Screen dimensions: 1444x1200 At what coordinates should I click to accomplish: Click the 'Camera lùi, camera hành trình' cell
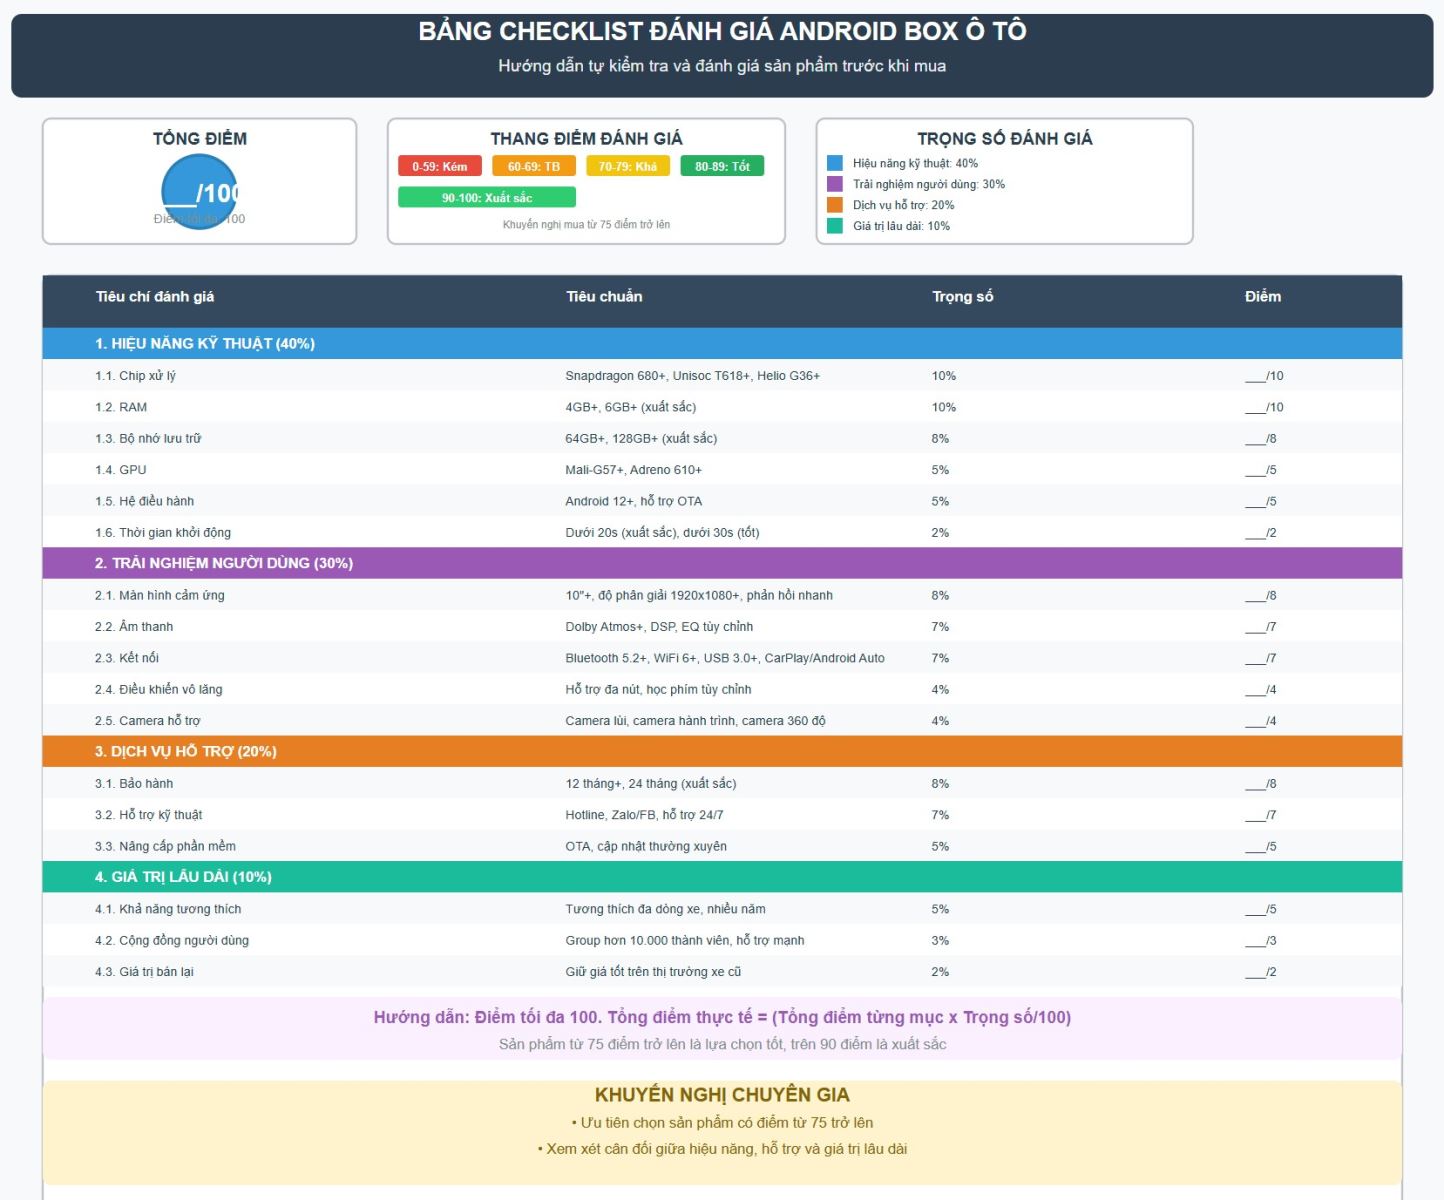(696, 721)
